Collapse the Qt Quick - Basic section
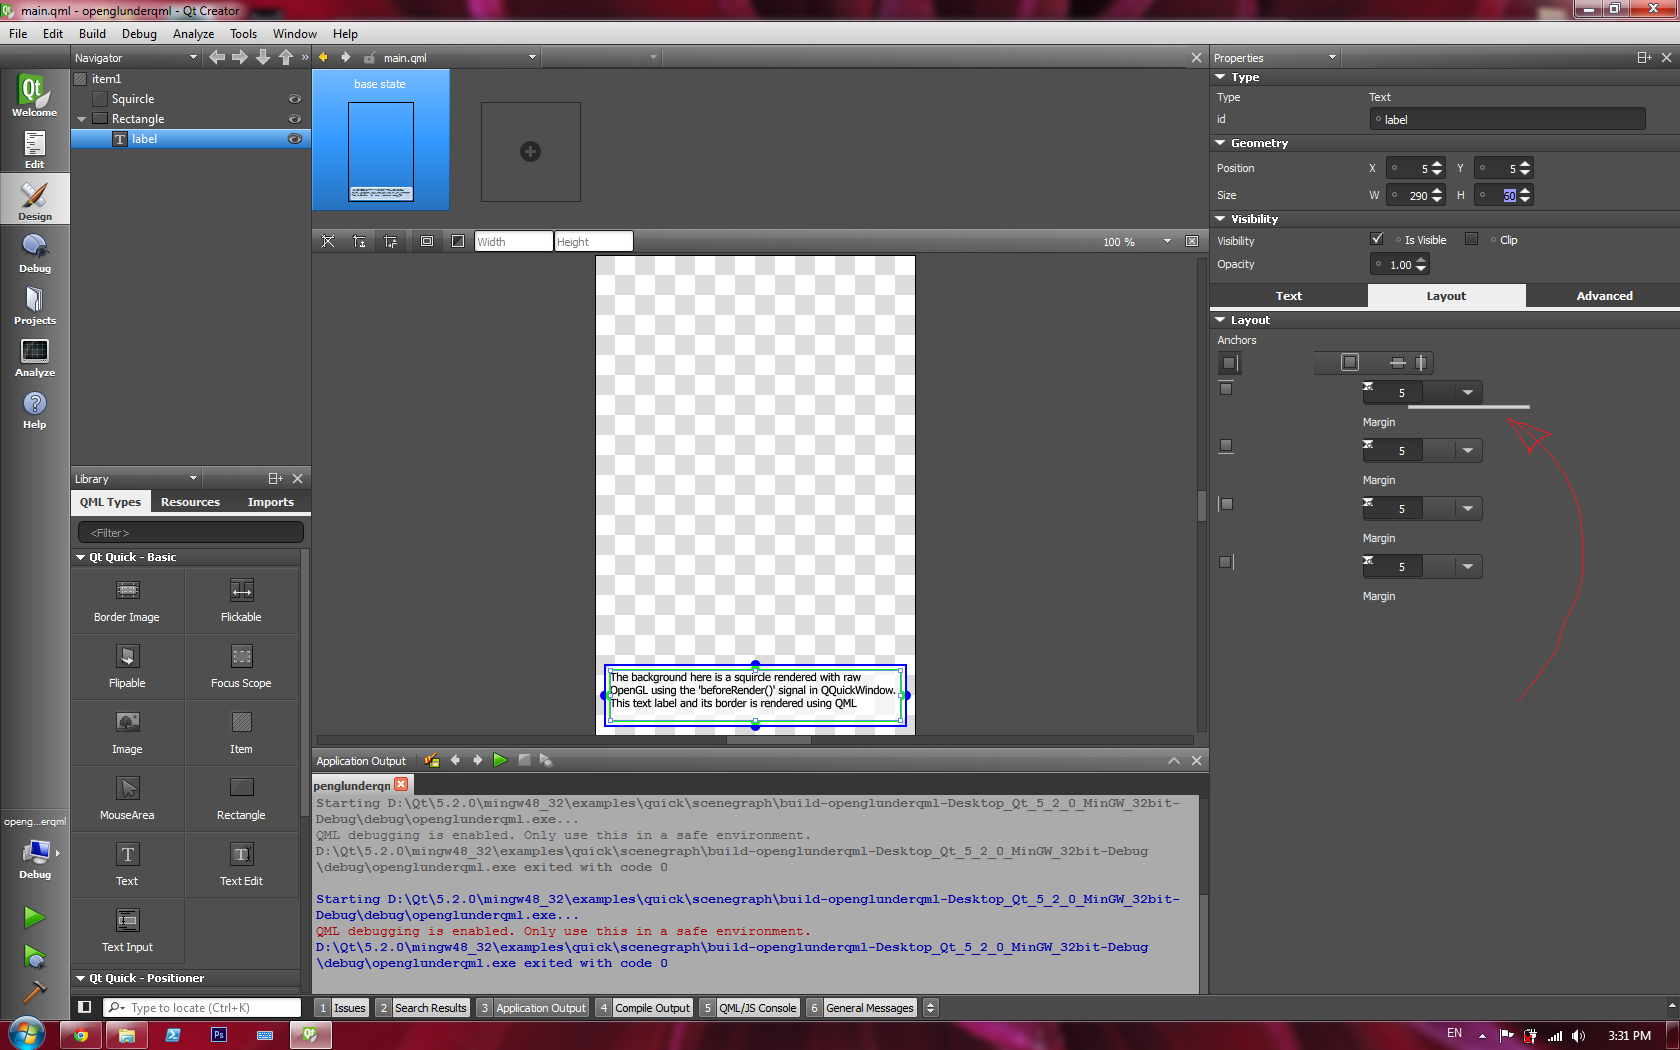This screenshot has height=1050, width=1680. 81,557
